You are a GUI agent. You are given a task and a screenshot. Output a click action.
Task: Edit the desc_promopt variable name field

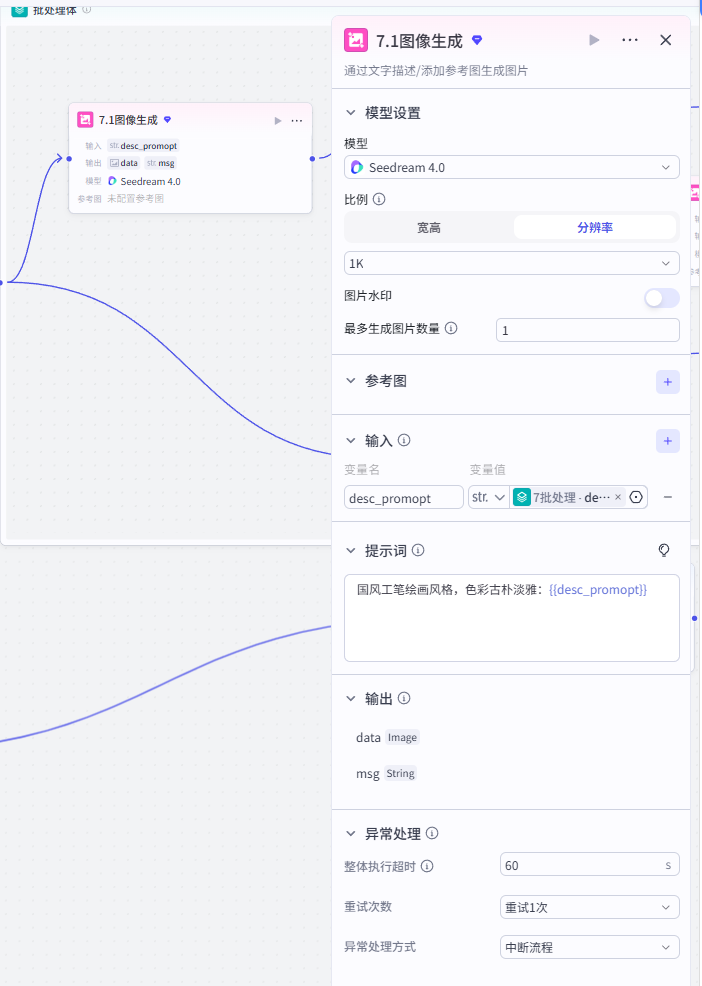(x=404, y=497)
